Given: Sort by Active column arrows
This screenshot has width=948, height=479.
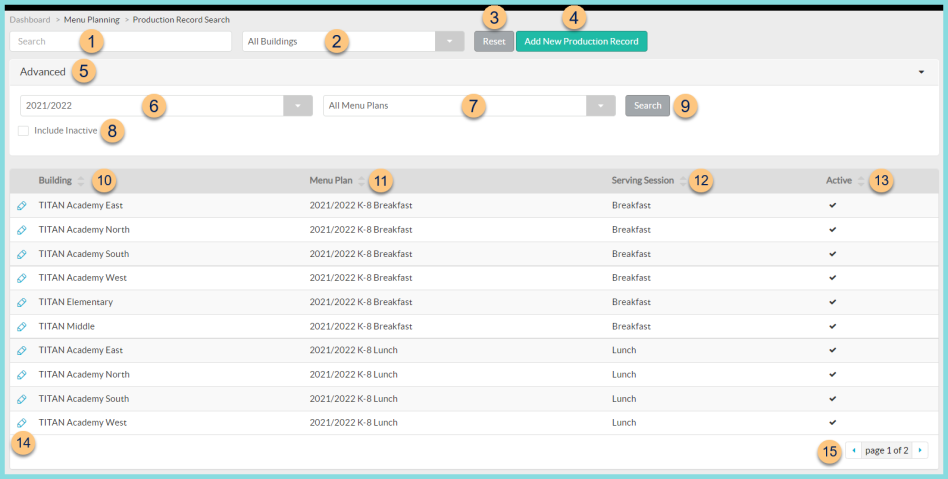Looking at the screenshot, I should coord(861,181).
